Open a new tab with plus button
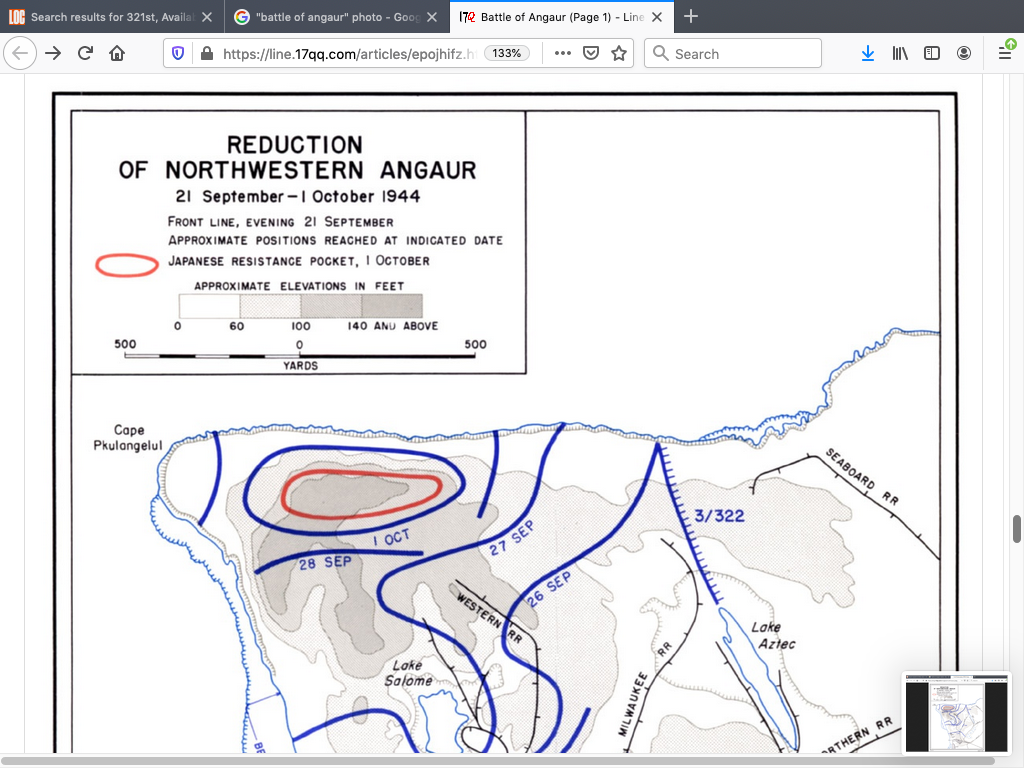Viewport: 1024px width, 768px height. click(x=691, y=17)
